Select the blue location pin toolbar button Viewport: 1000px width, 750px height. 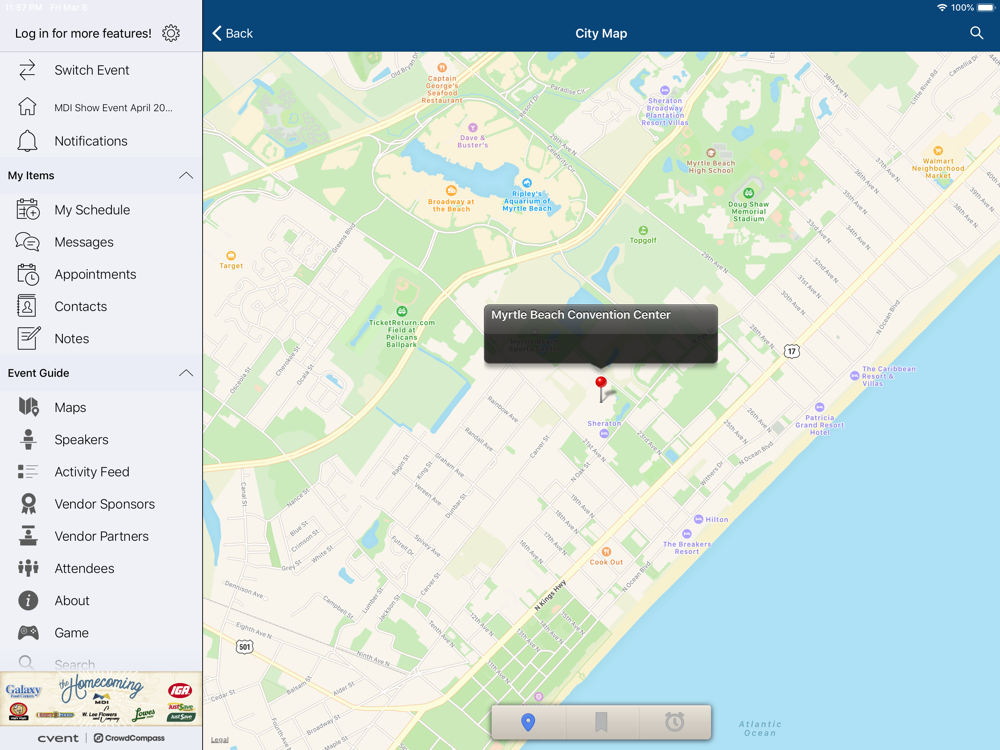click(x=527, y=722)
